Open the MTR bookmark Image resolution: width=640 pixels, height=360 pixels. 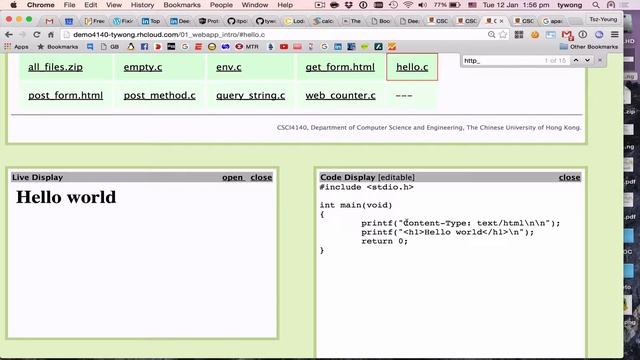click(x=247, y=47)
